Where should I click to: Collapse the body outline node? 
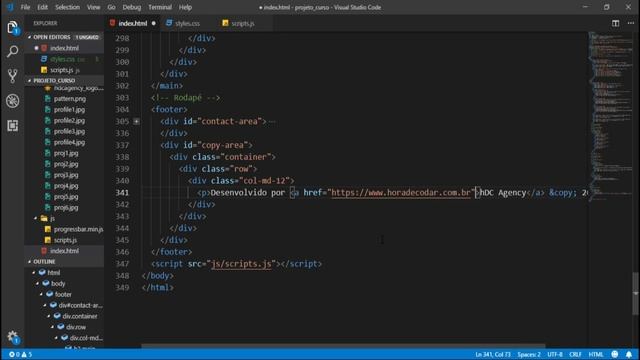tap(38, 283)
